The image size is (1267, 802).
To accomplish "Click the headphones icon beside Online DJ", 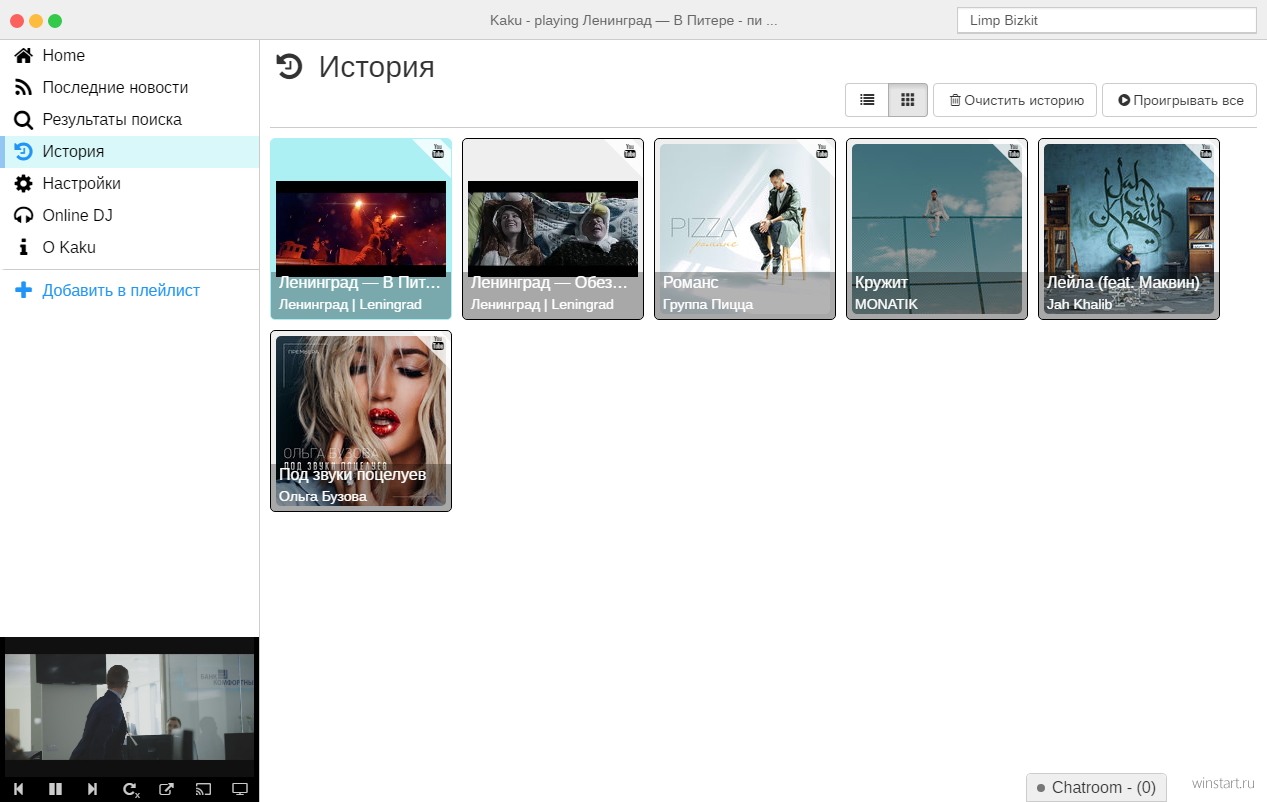I will (x=23, y=216).
